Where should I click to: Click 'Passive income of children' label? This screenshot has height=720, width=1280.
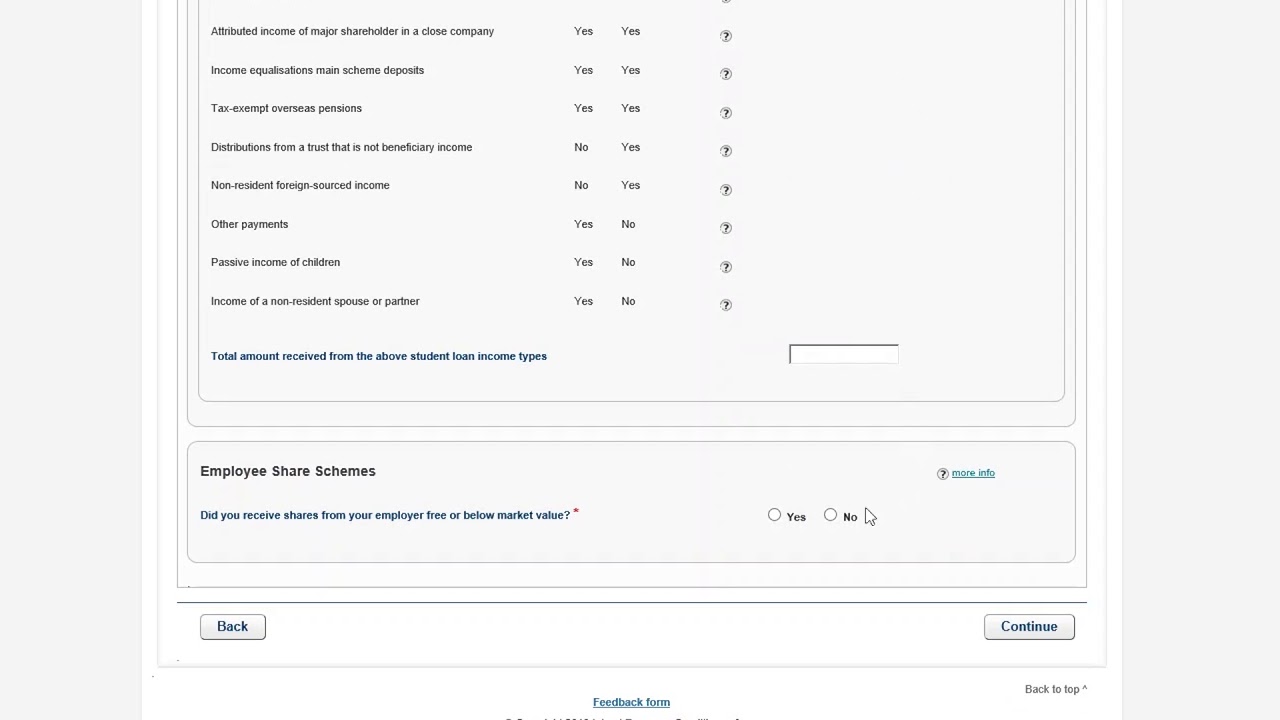(x=275, y=262)
